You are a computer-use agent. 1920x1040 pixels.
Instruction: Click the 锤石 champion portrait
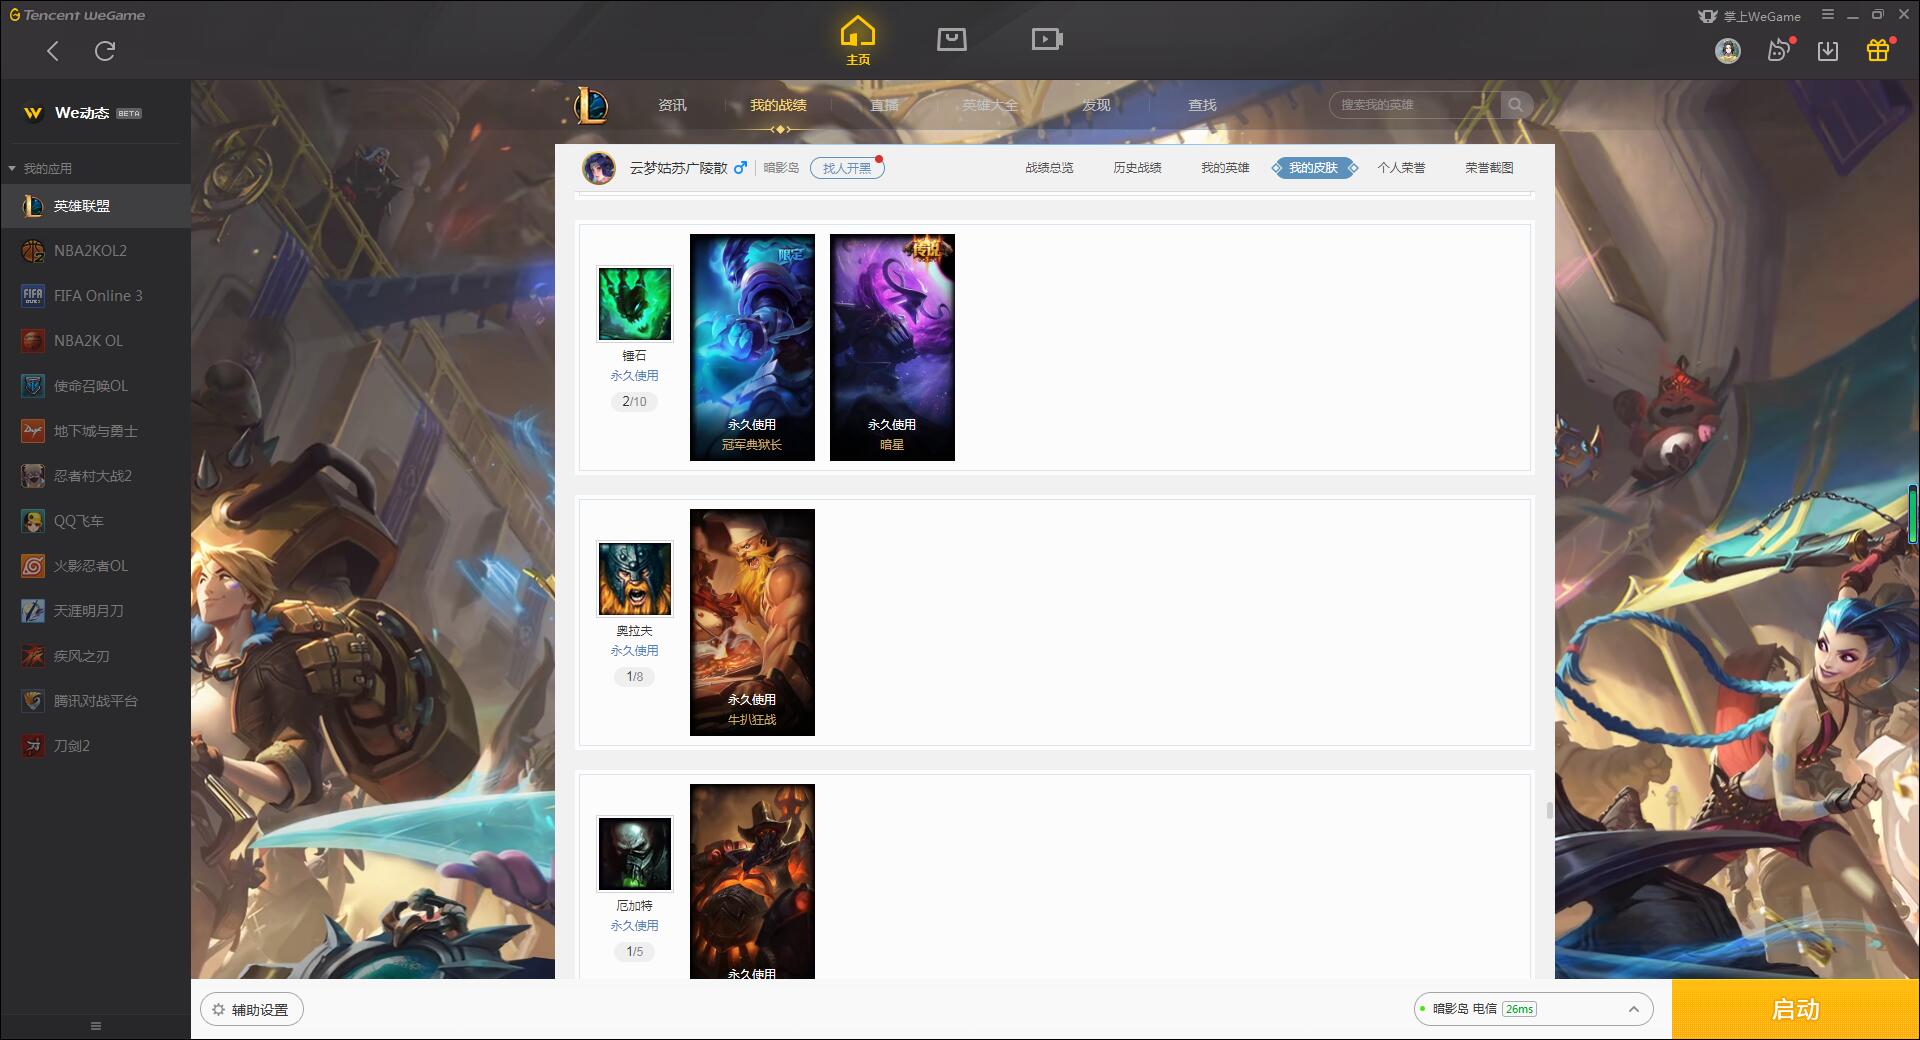tap(635, 304)
